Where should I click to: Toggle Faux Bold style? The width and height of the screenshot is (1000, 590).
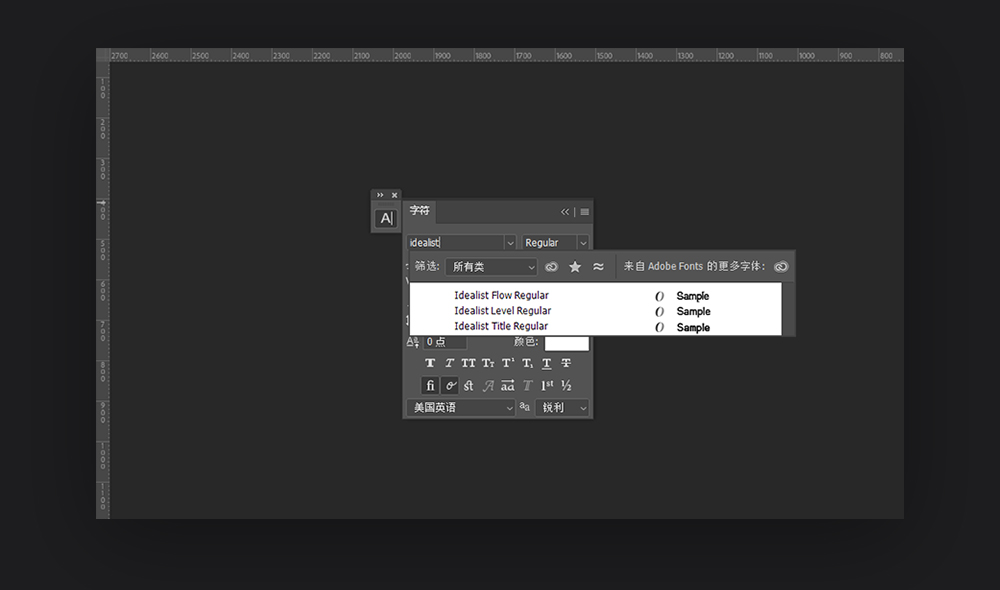[430, 363]
